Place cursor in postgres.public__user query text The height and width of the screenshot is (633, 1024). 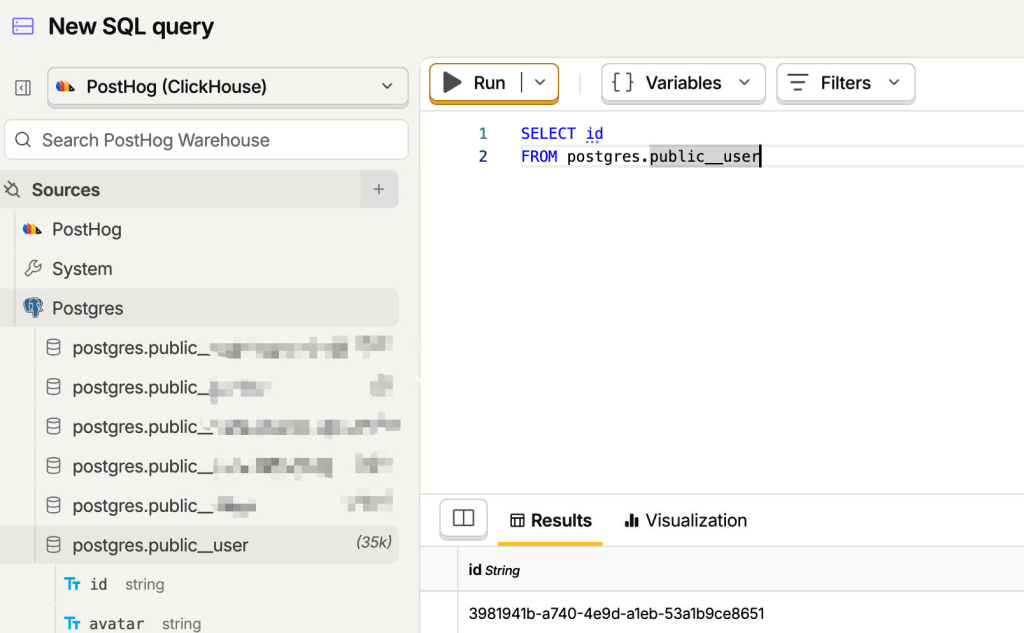click(664, 157)
